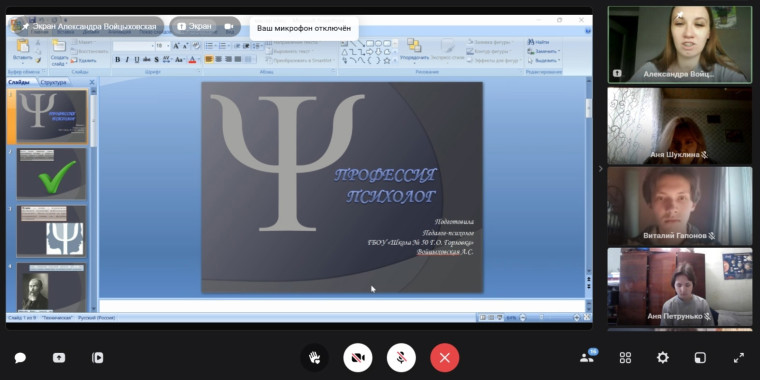Unmute microphone with the mic toggle

pos(401,358)
